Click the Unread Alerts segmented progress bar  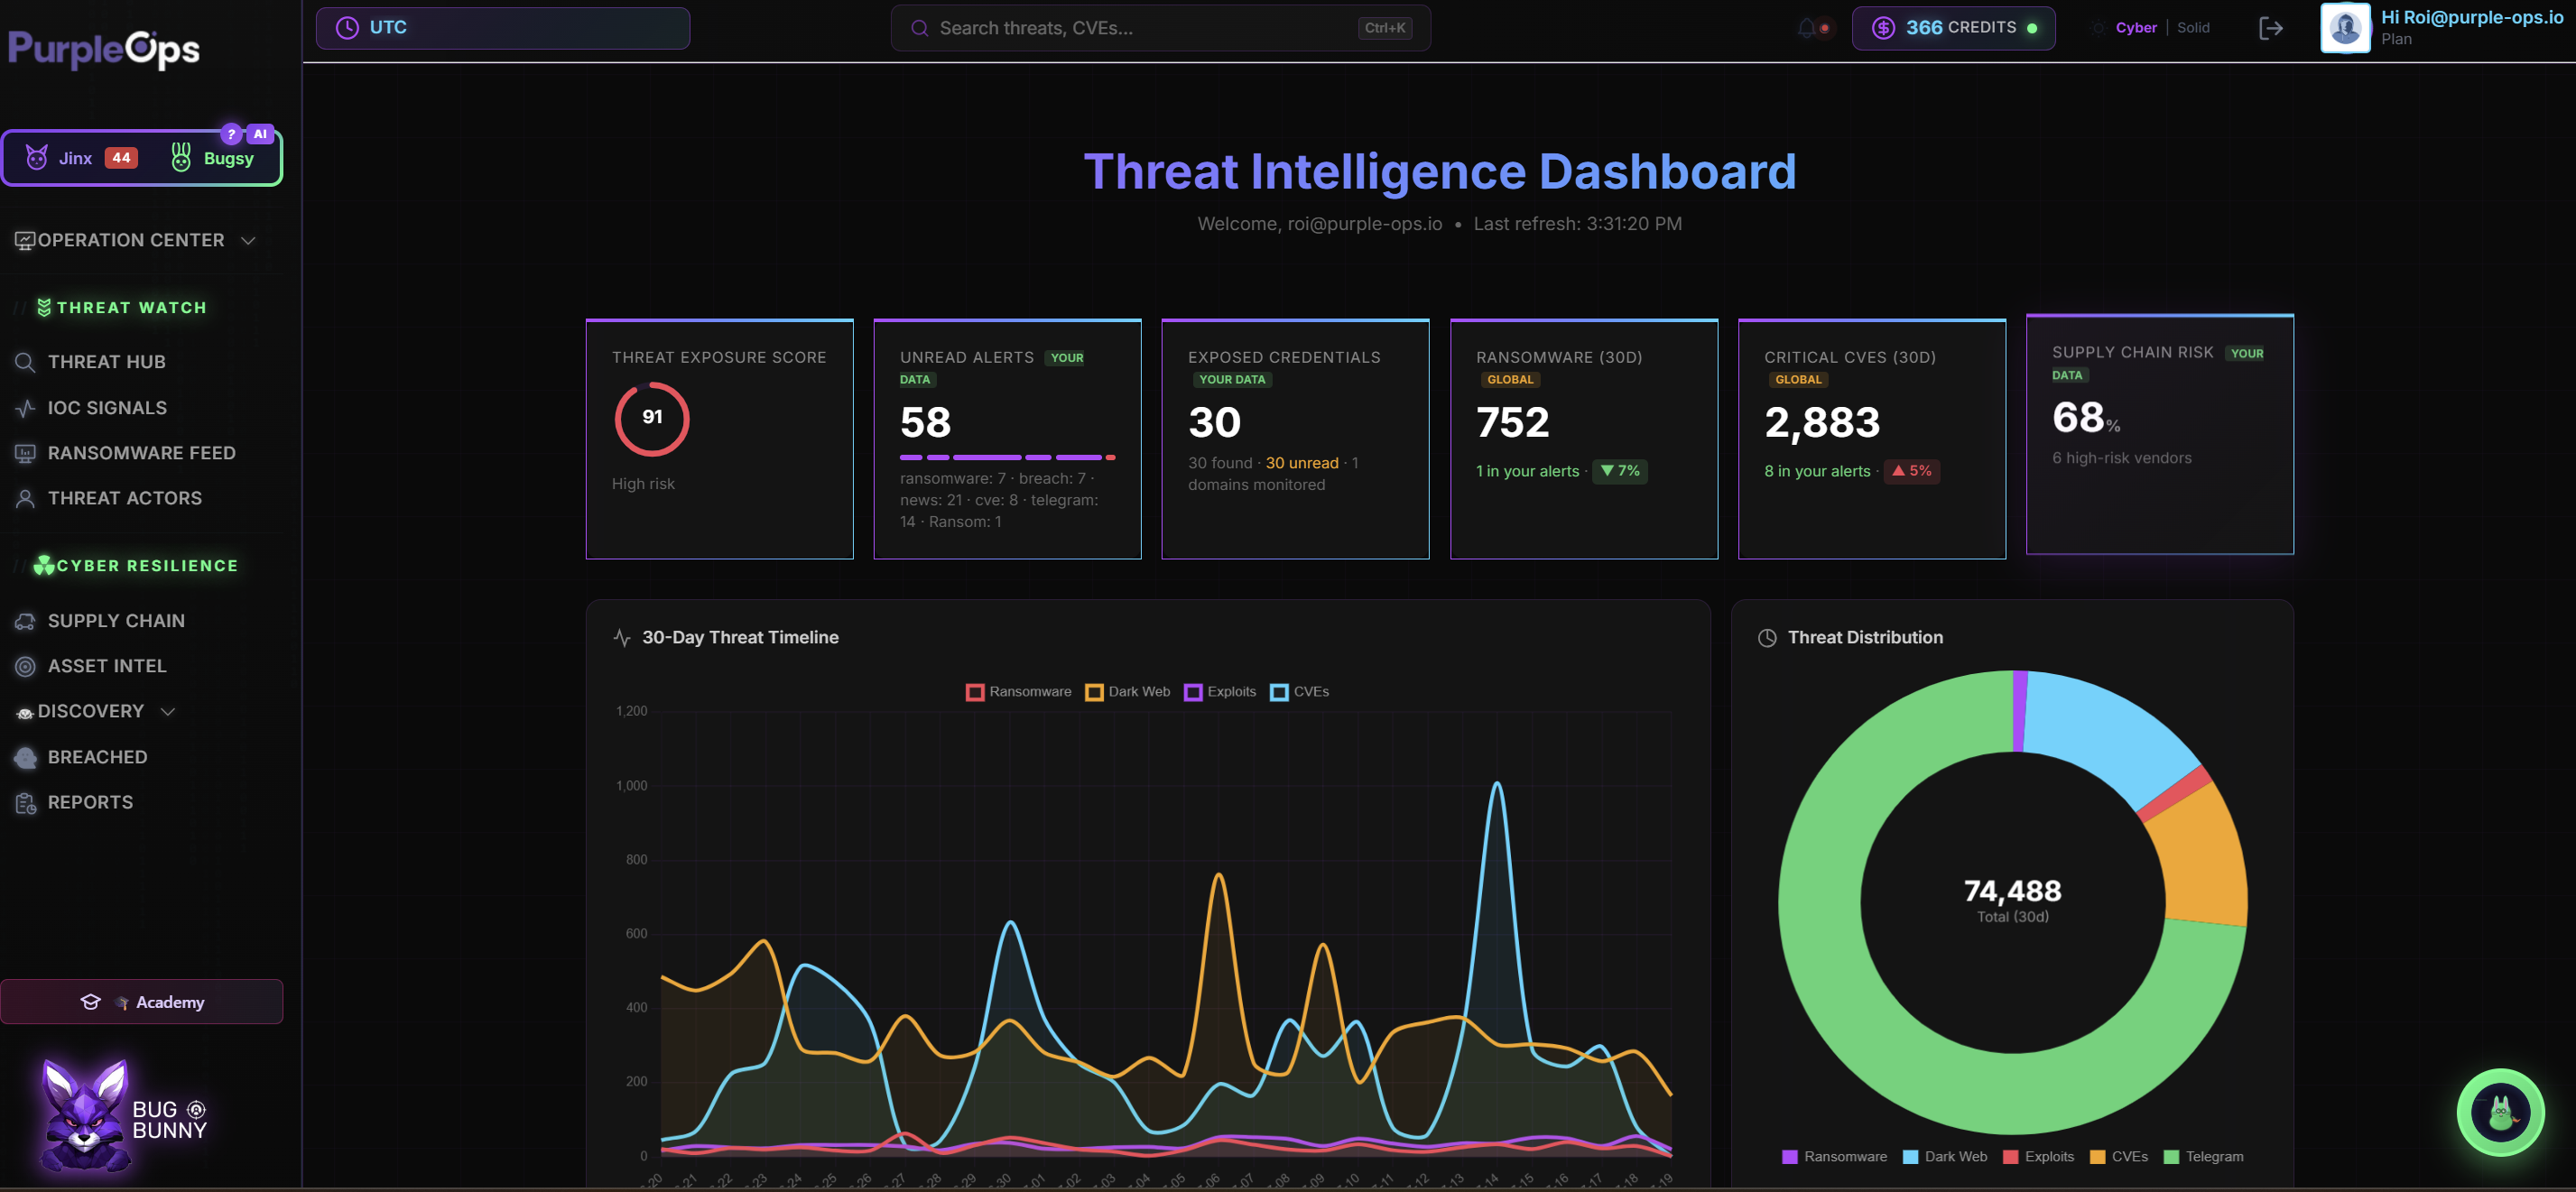[x=1007, y=457]
